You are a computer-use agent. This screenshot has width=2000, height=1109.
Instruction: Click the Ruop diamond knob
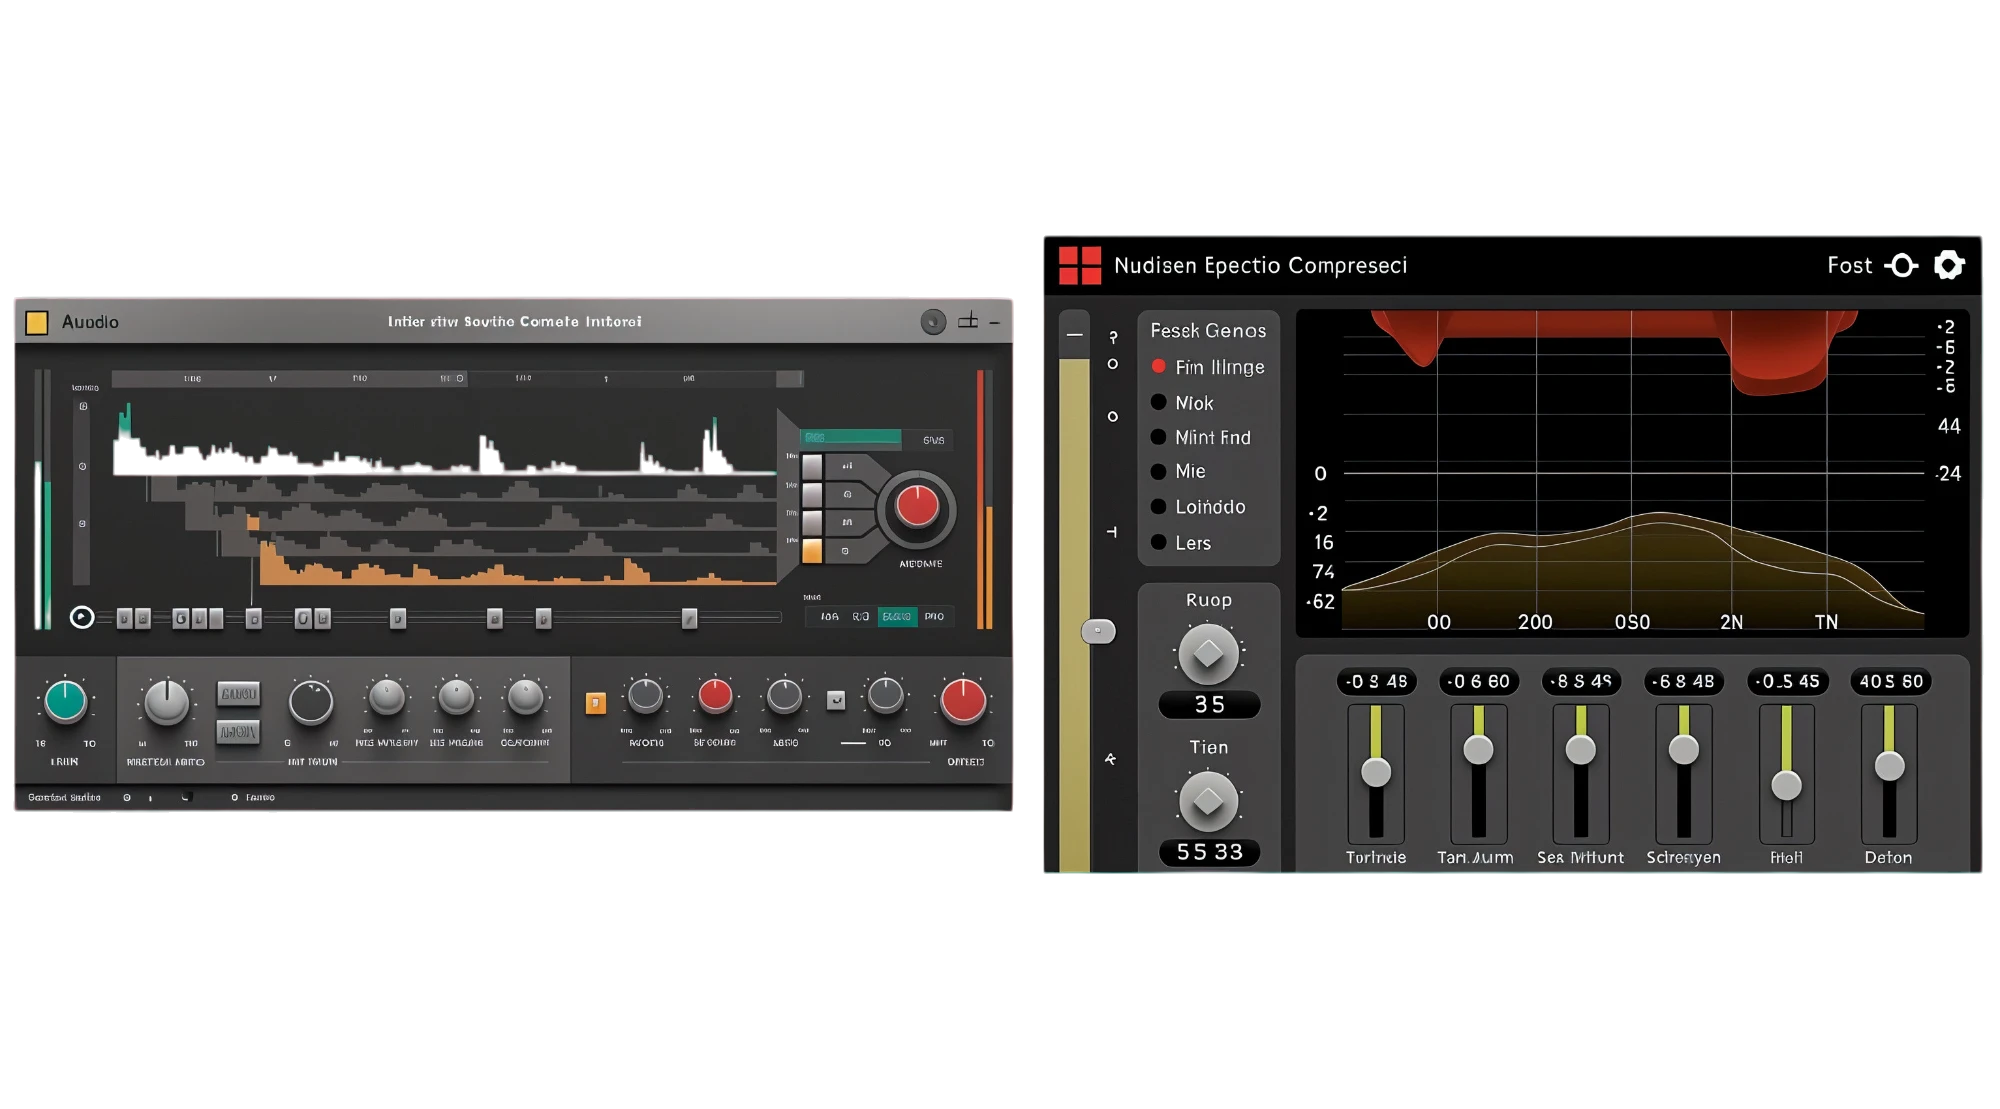pyautogui.click(x=1208, y=653)
